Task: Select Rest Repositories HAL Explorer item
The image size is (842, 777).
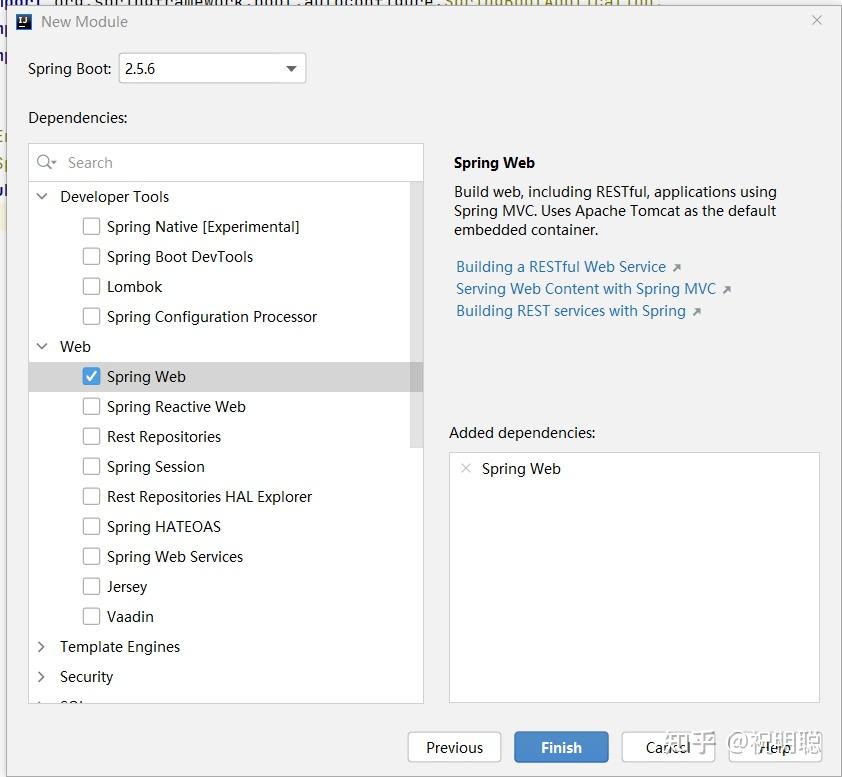Action: point(209,496)
